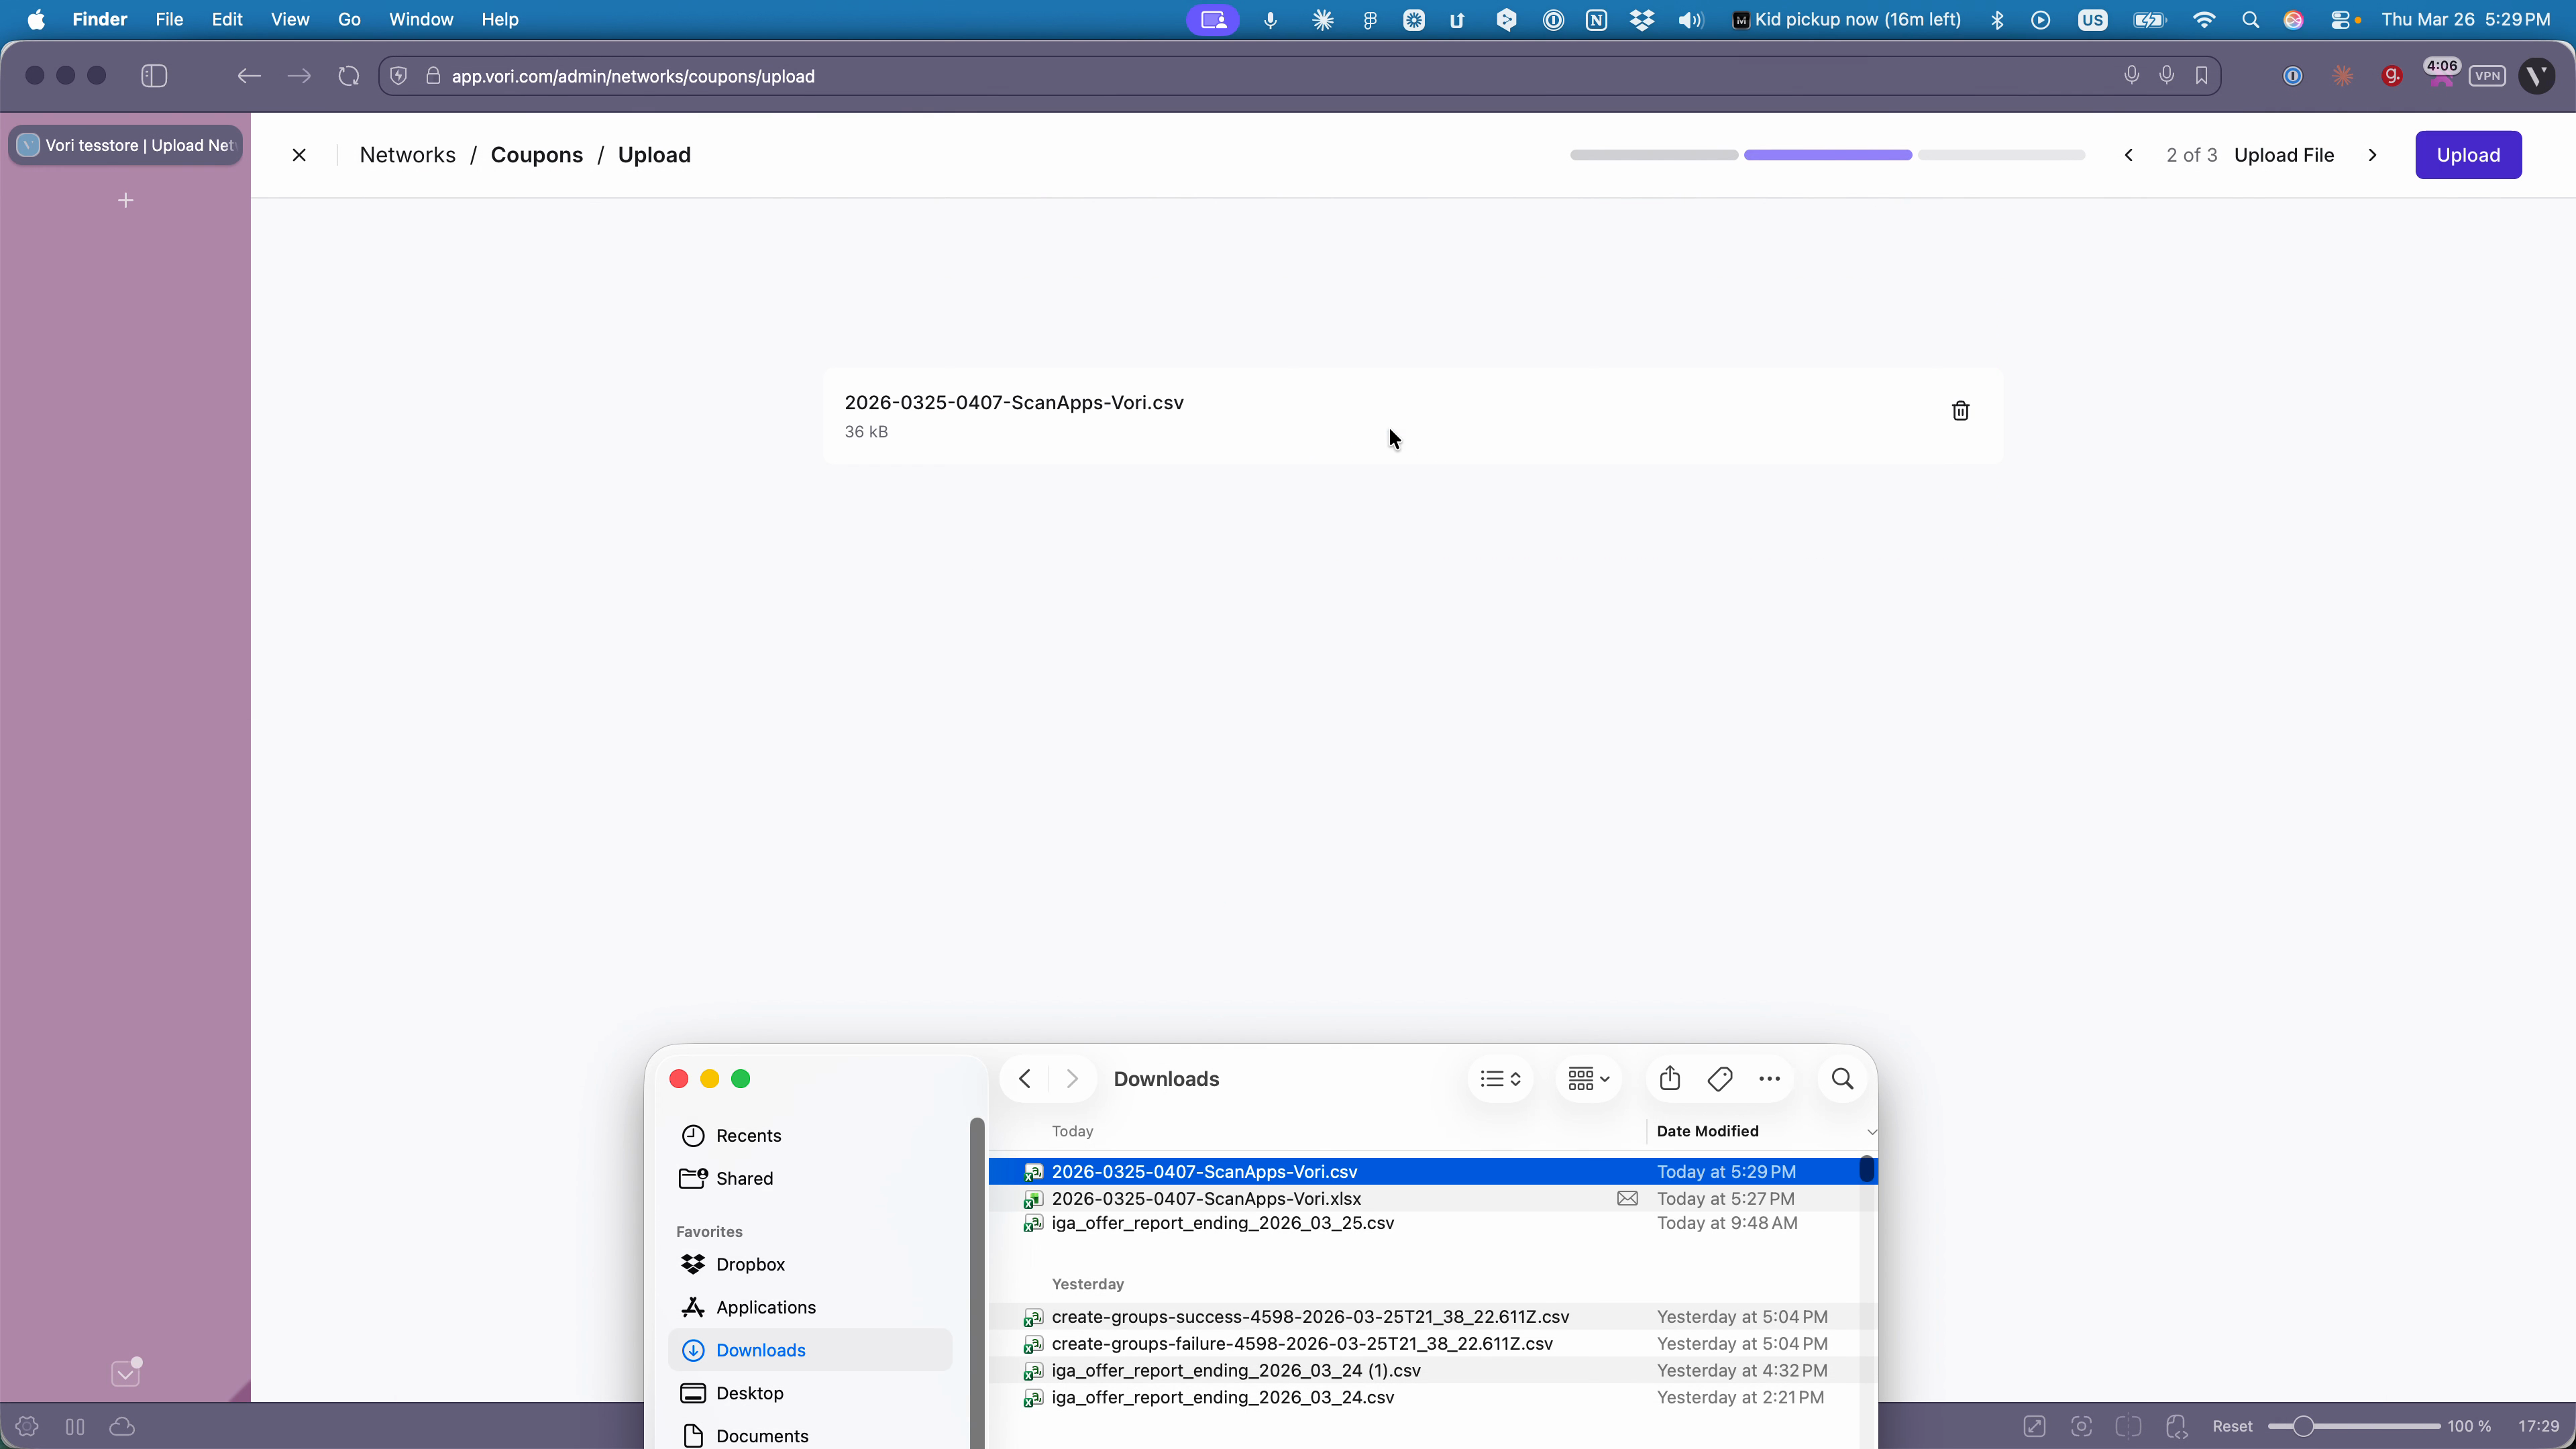This screenshot has width=2576, height=1449.
Task: Open search in the Downloads window
Action: click(1841, 1079)
